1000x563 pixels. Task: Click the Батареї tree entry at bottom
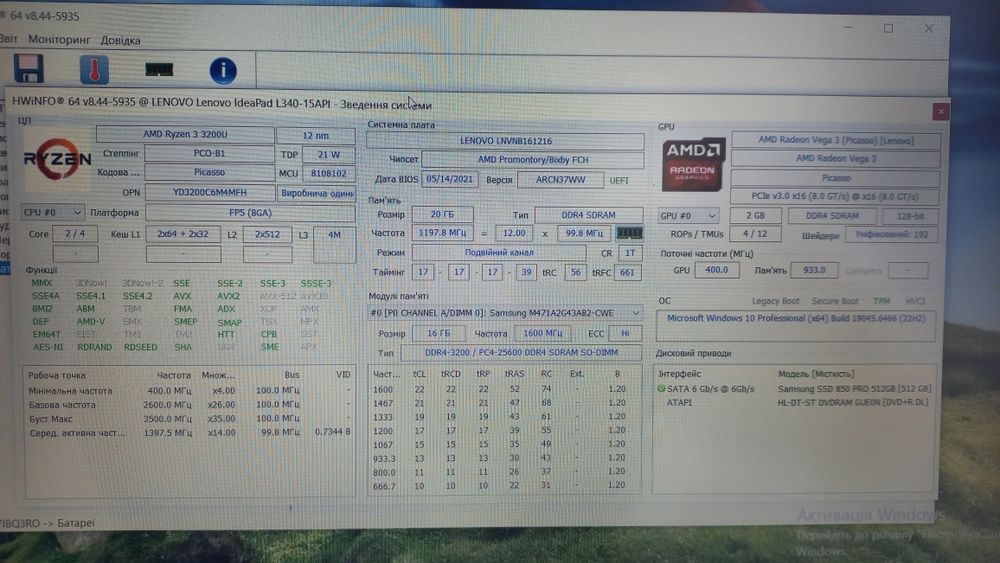tap(76, 523)
